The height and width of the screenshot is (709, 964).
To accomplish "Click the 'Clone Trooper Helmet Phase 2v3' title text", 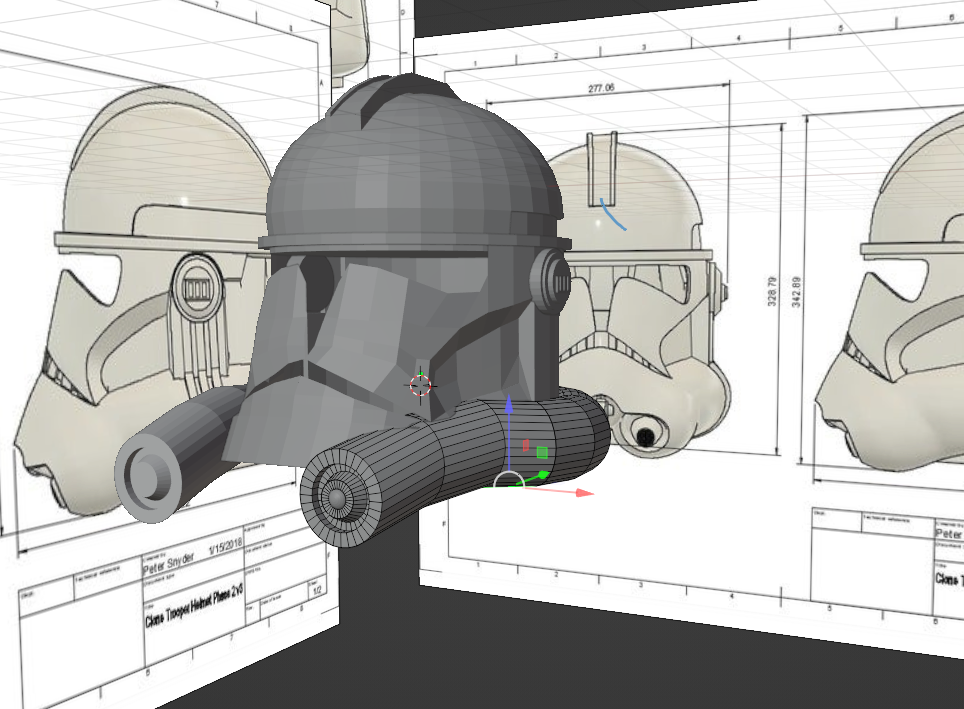I will click(x=194, y=606).
